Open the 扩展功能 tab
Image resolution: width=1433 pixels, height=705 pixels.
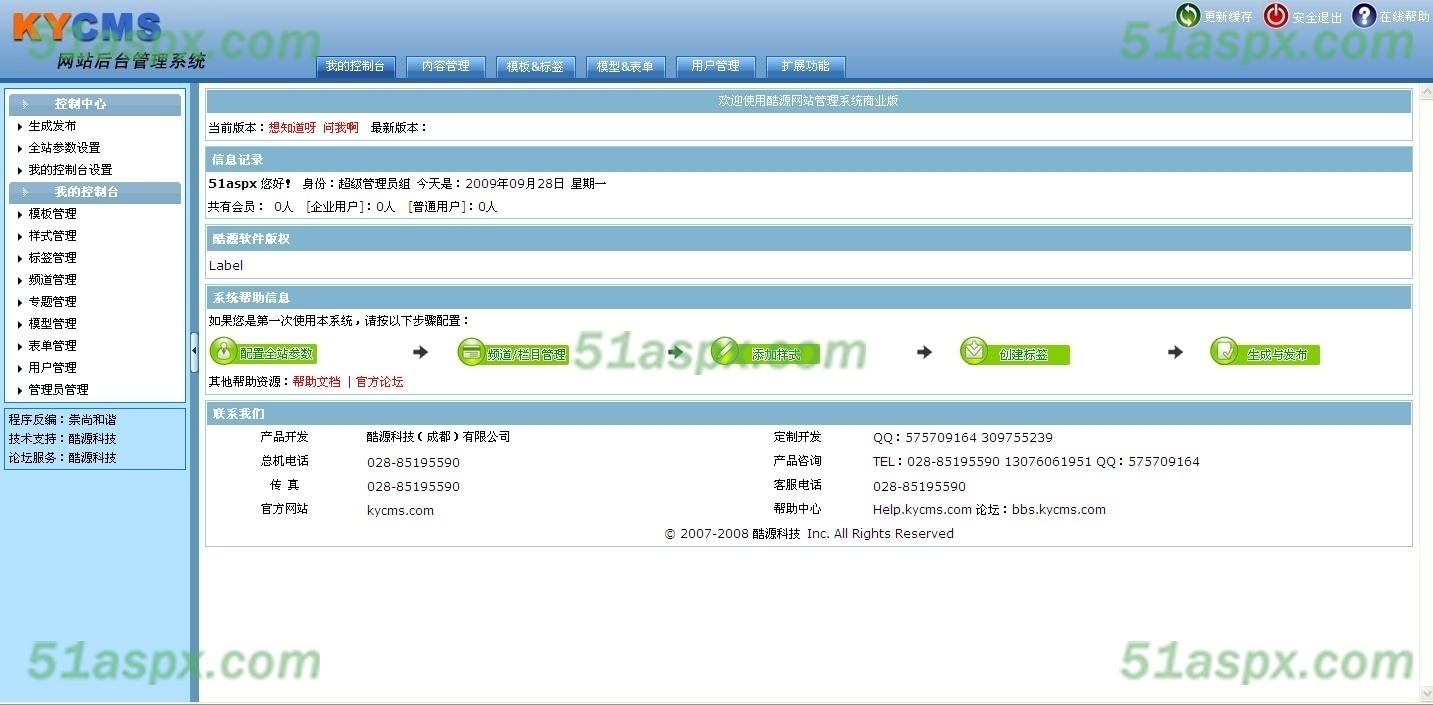click(805, 67)
